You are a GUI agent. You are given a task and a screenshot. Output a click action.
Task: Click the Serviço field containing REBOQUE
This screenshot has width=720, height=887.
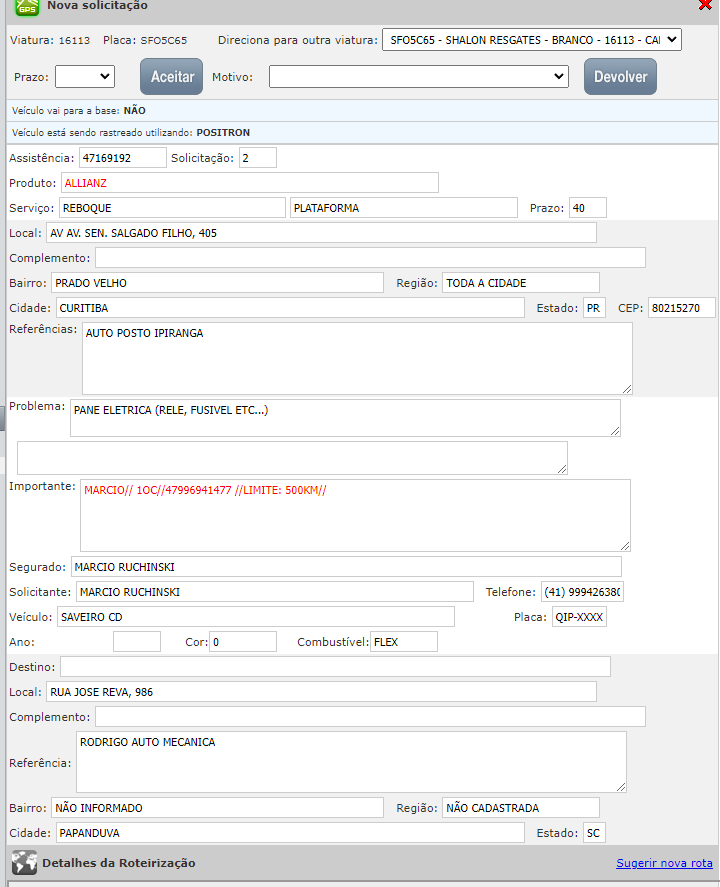171,208
